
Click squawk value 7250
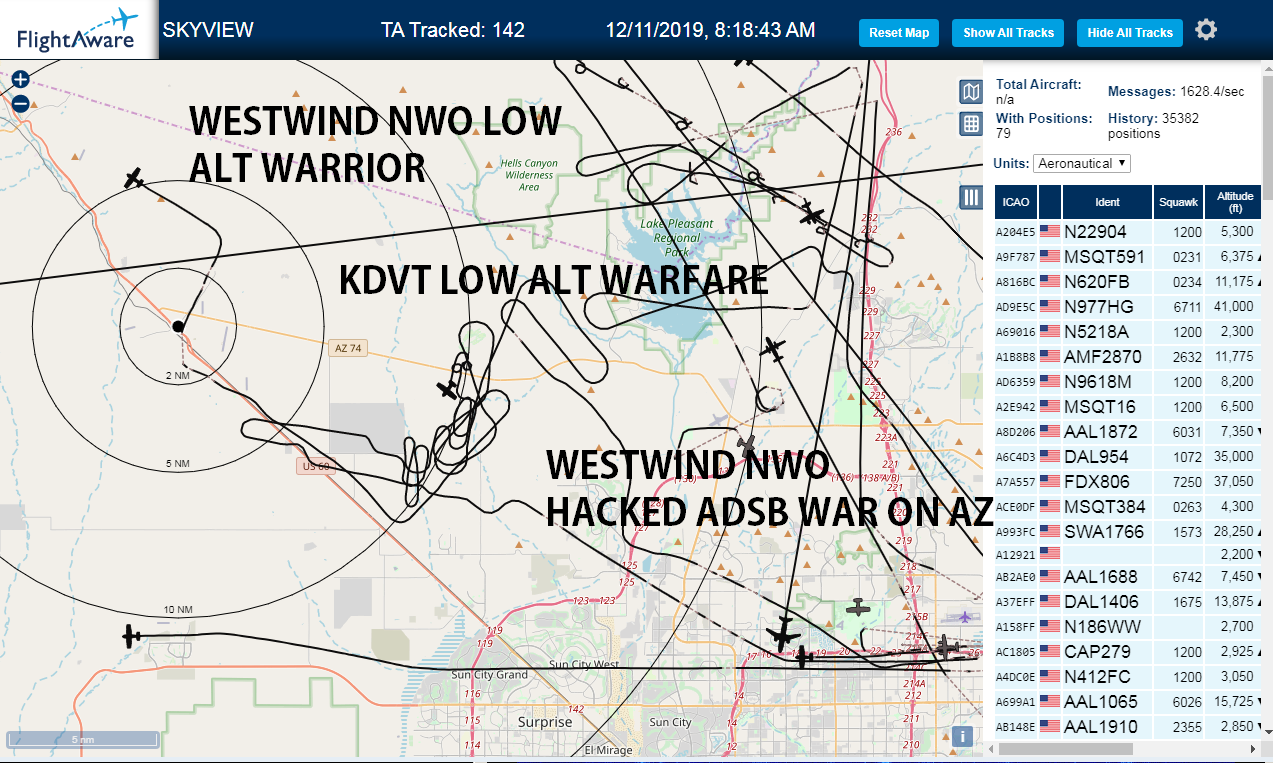pyautogui.click(x=1187, y=482)
